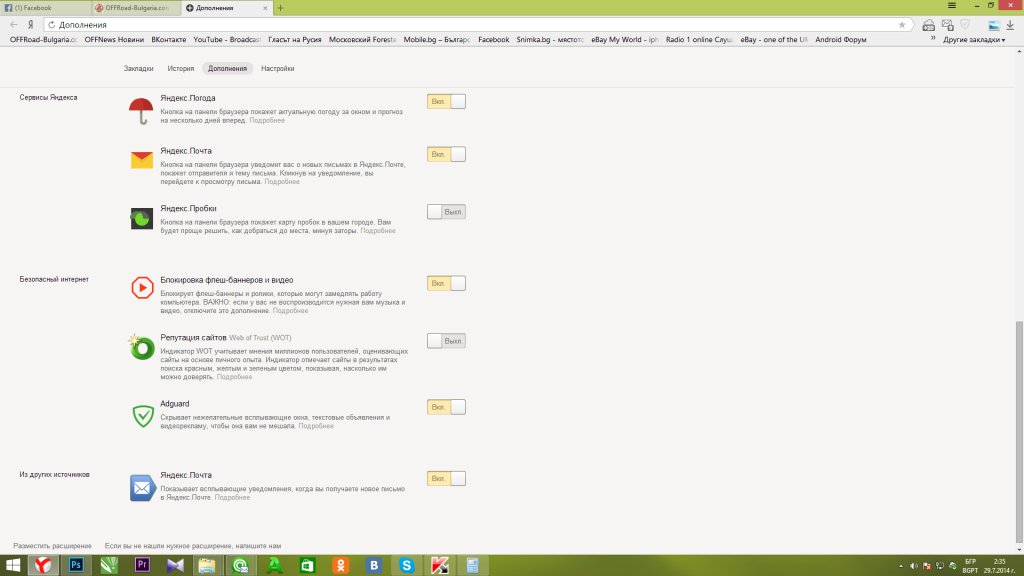The image size is (1024, 576).
Task: Open a new browser tab
Action: pos(281,8)
